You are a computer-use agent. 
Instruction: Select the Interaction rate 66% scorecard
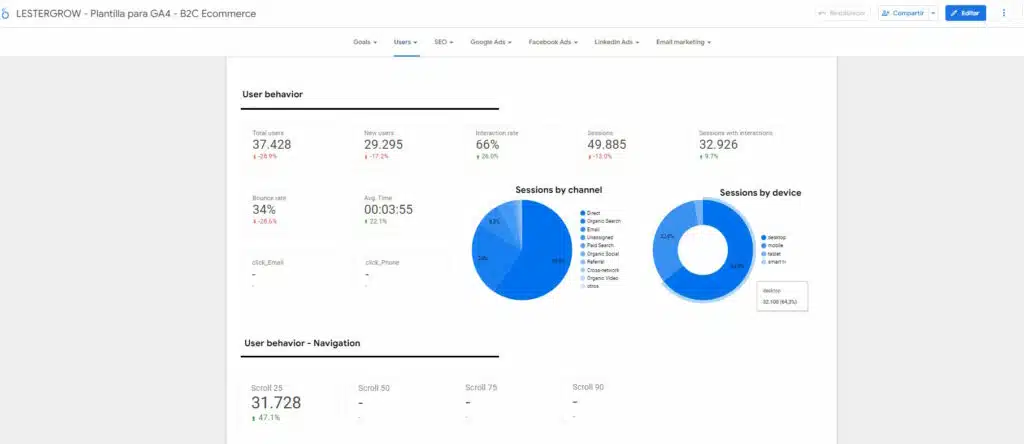click(511, 145)
